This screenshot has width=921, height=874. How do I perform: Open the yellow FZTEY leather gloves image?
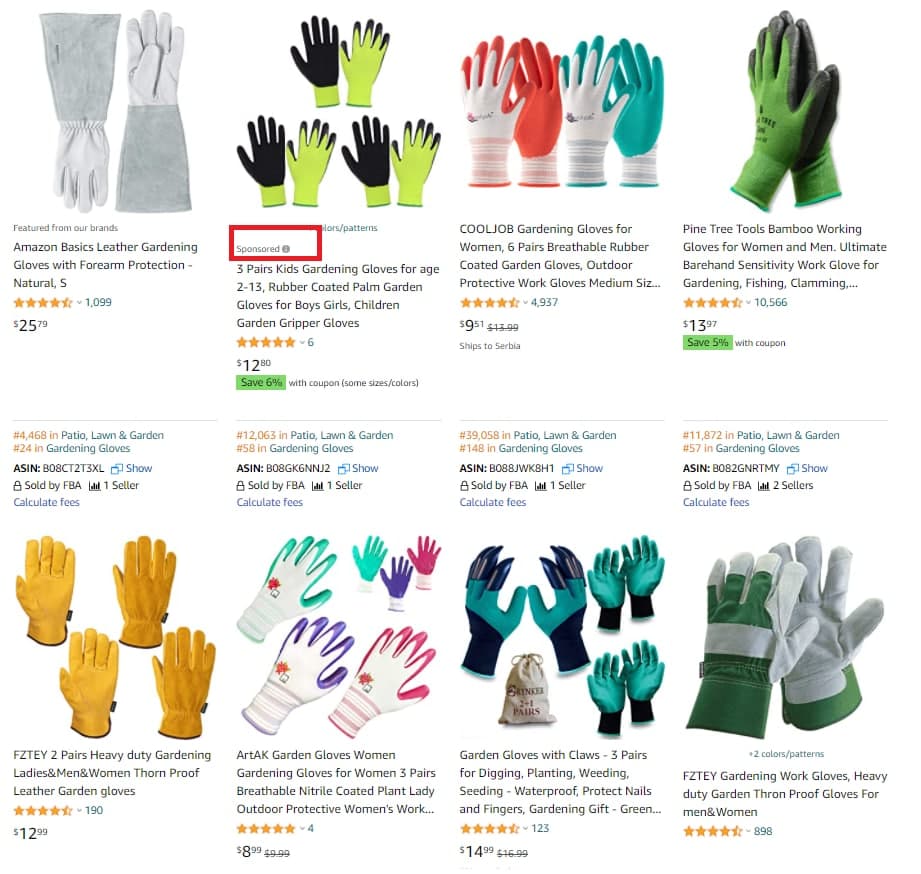click(x=115, y=637)
